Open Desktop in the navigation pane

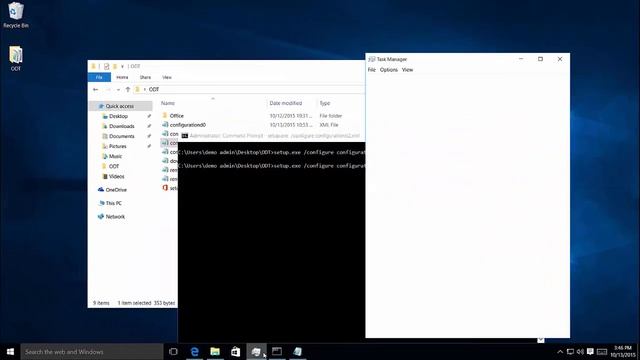point(118,116)
